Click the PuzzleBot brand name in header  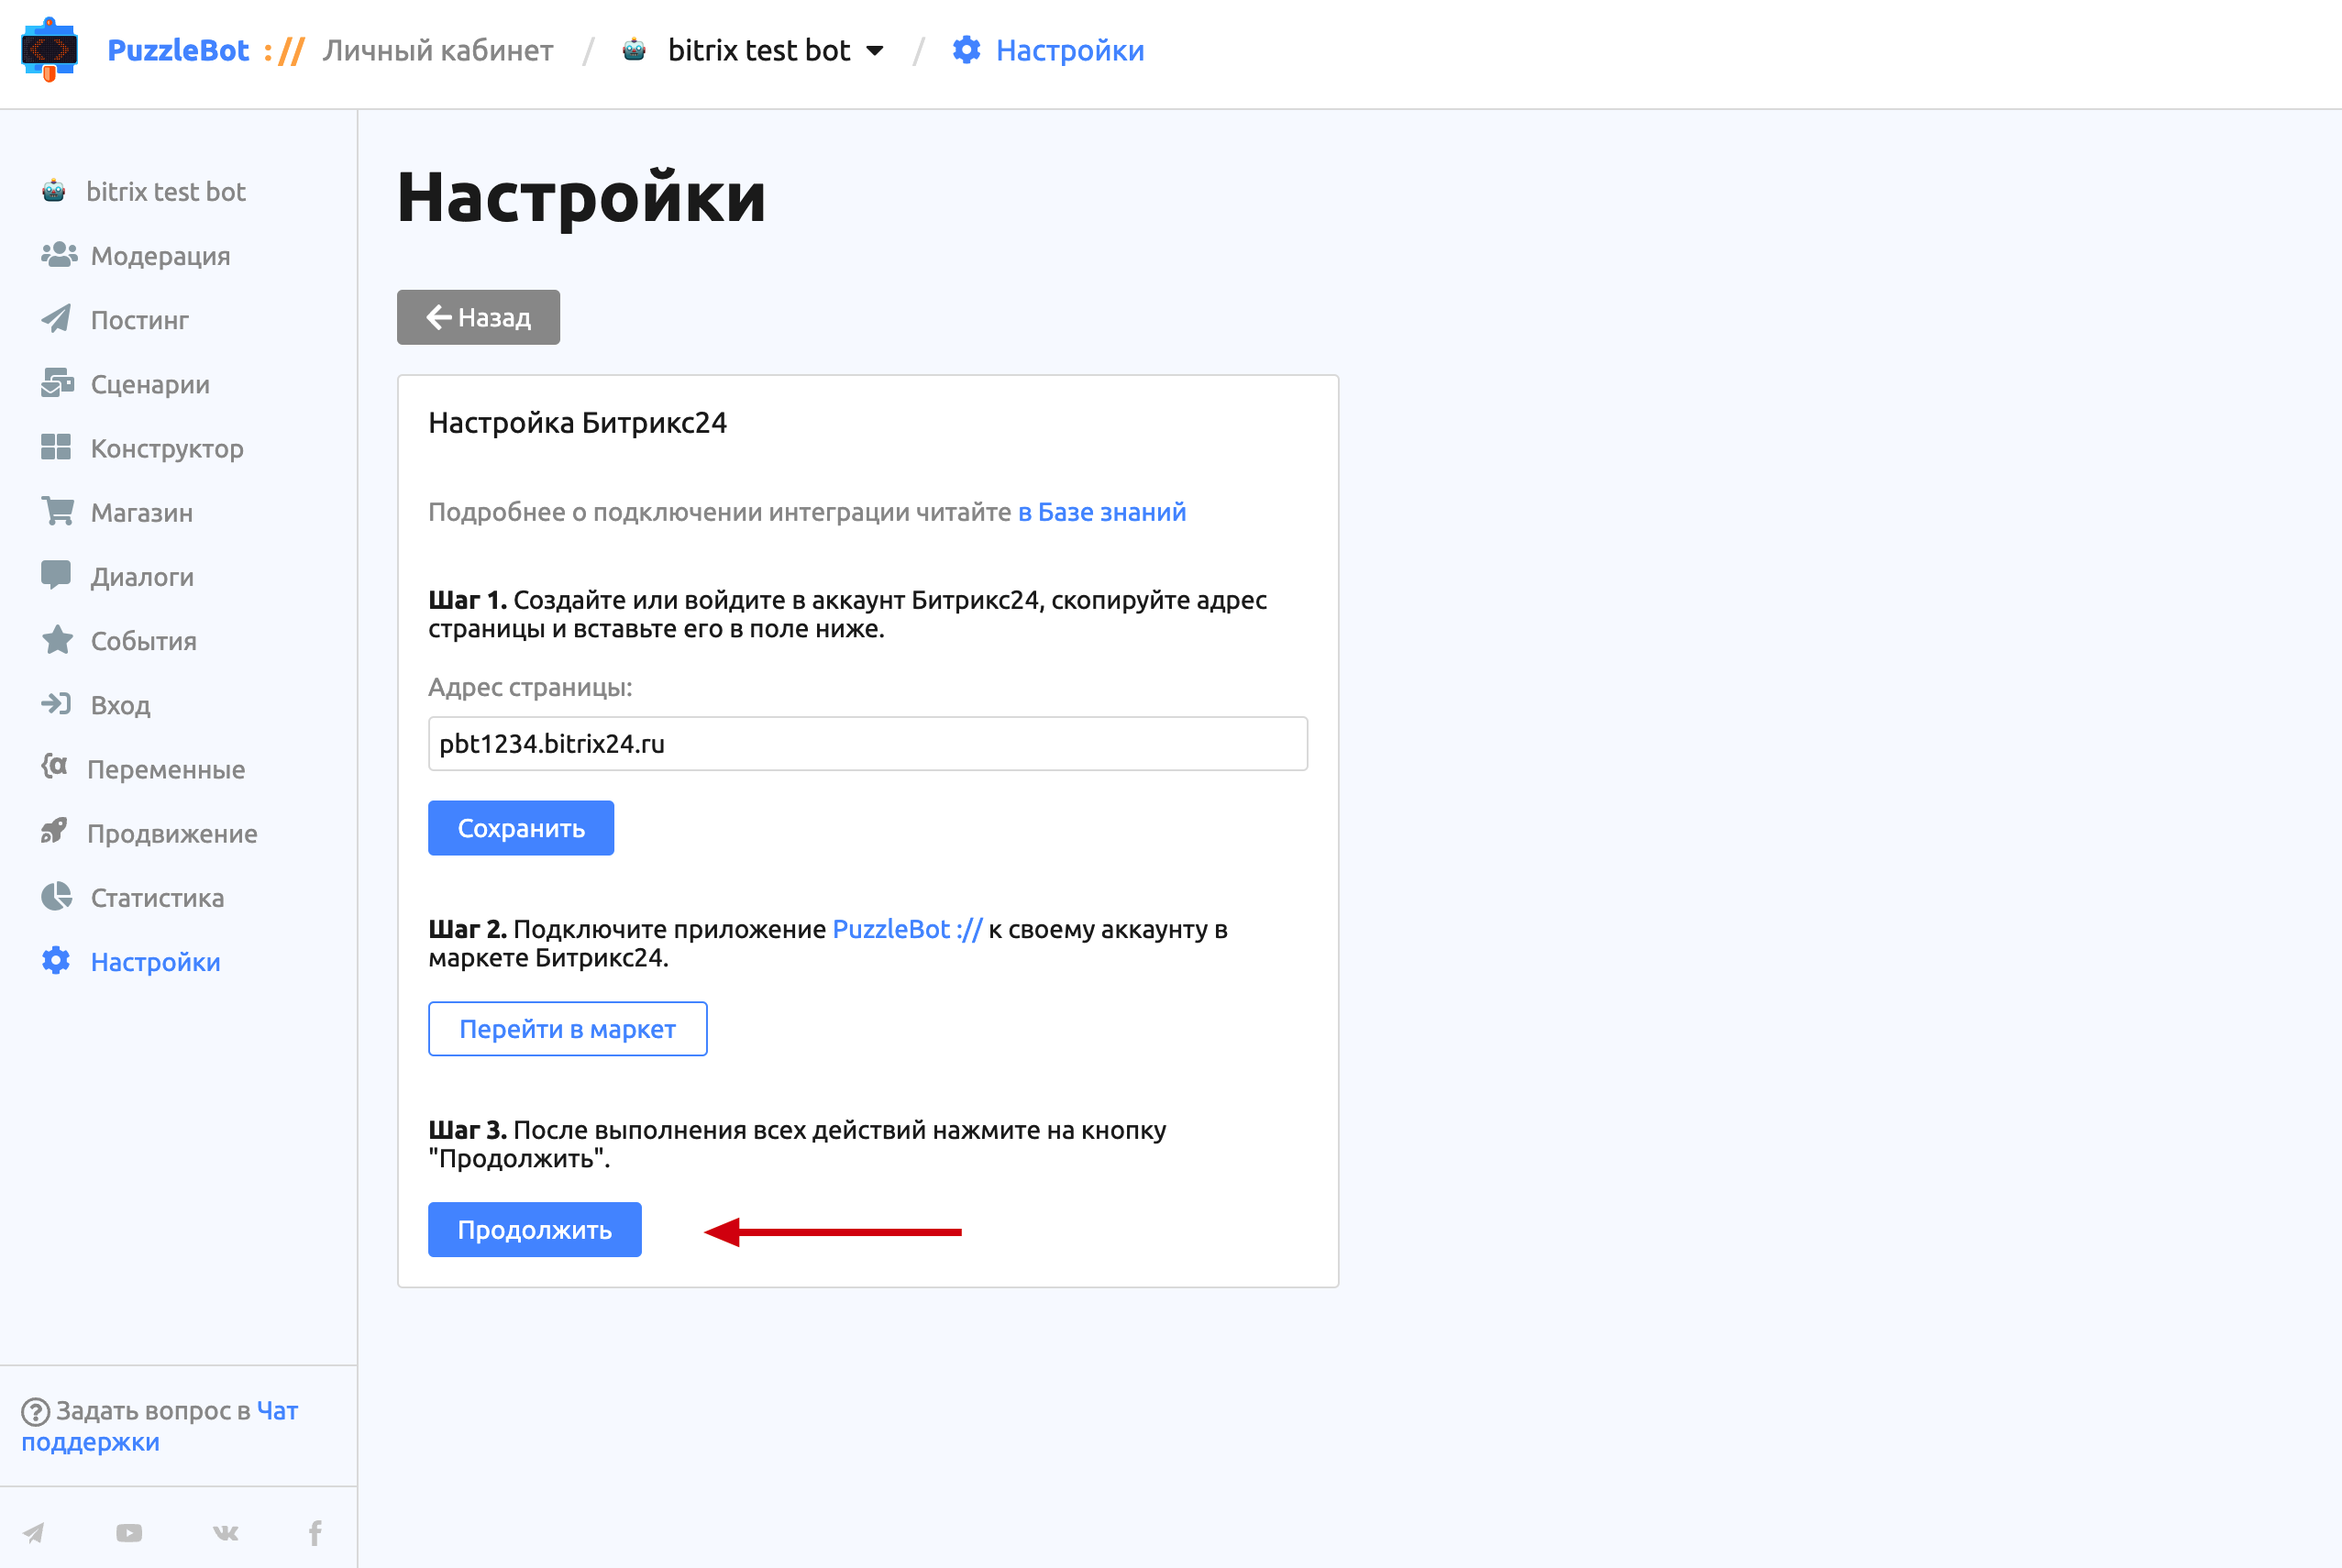[178, 50]
